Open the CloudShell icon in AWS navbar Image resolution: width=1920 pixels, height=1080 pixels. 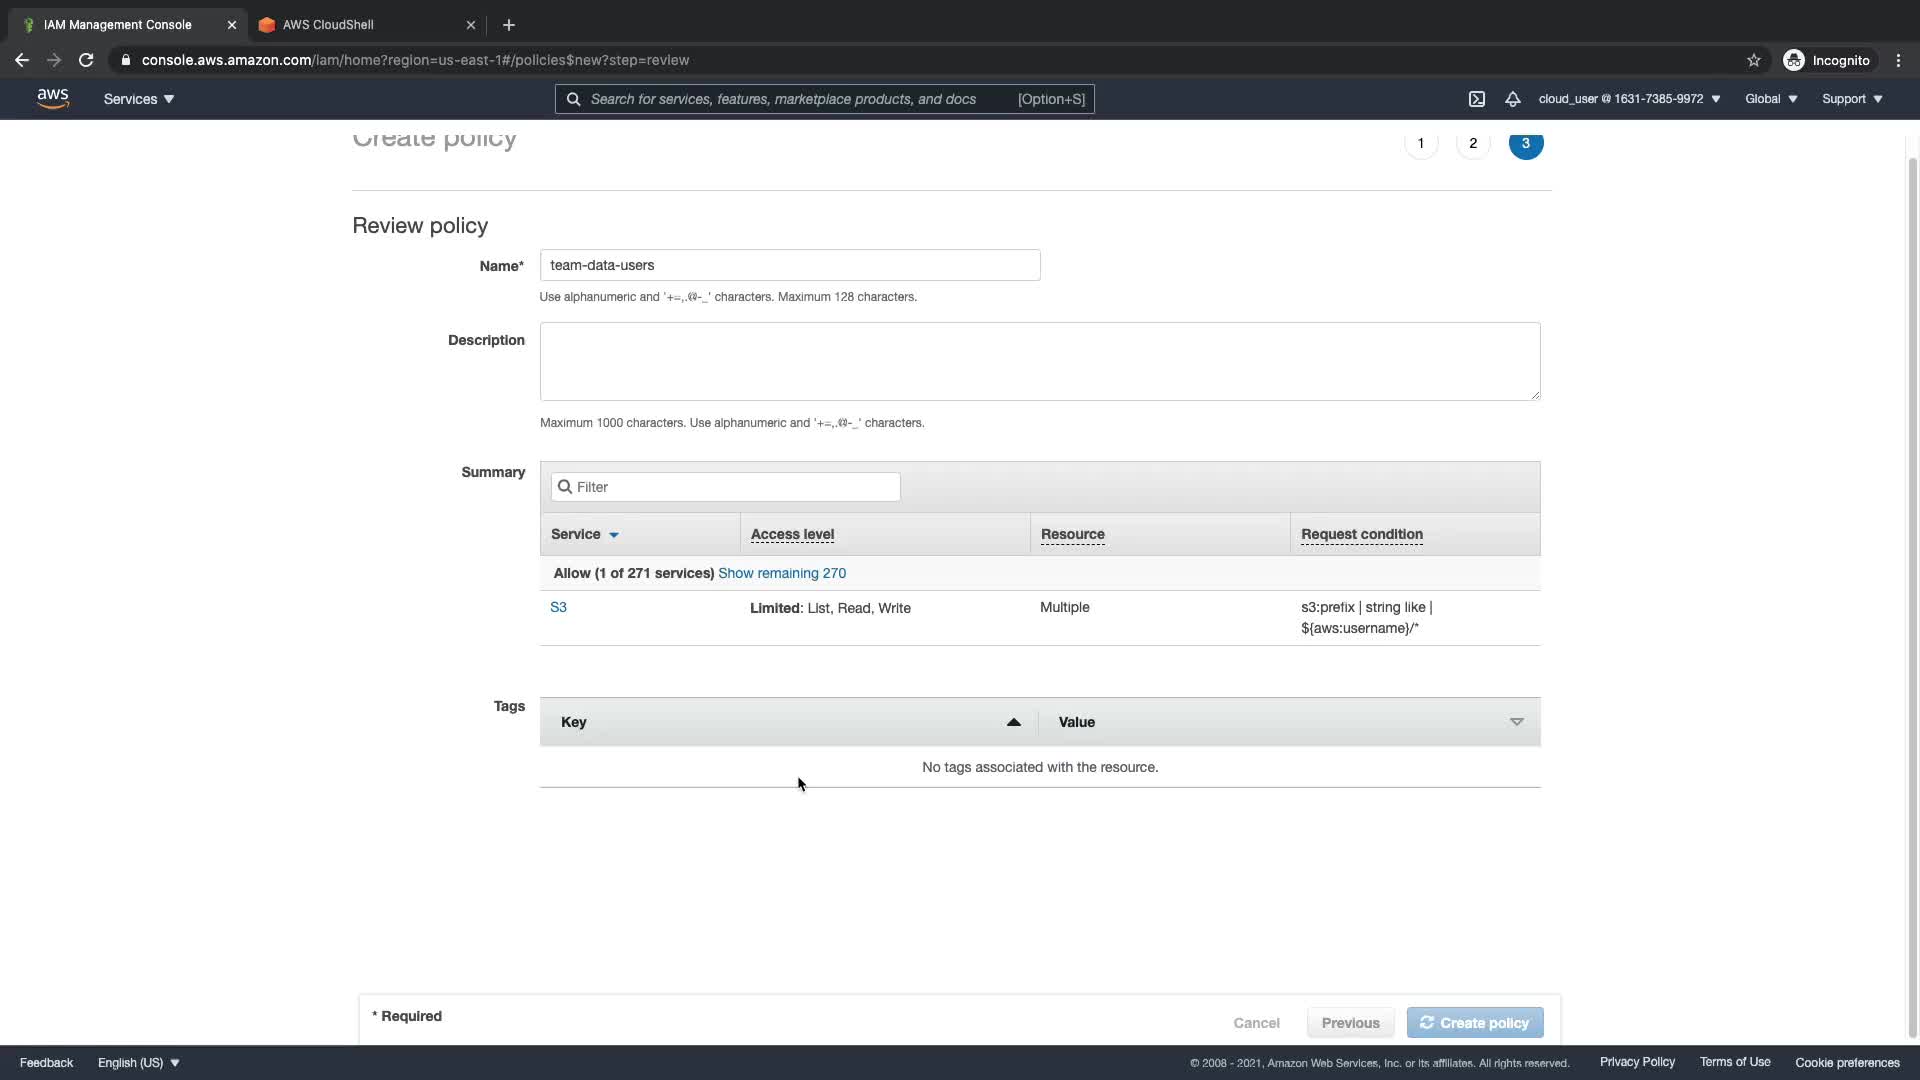pos(1477,99)
